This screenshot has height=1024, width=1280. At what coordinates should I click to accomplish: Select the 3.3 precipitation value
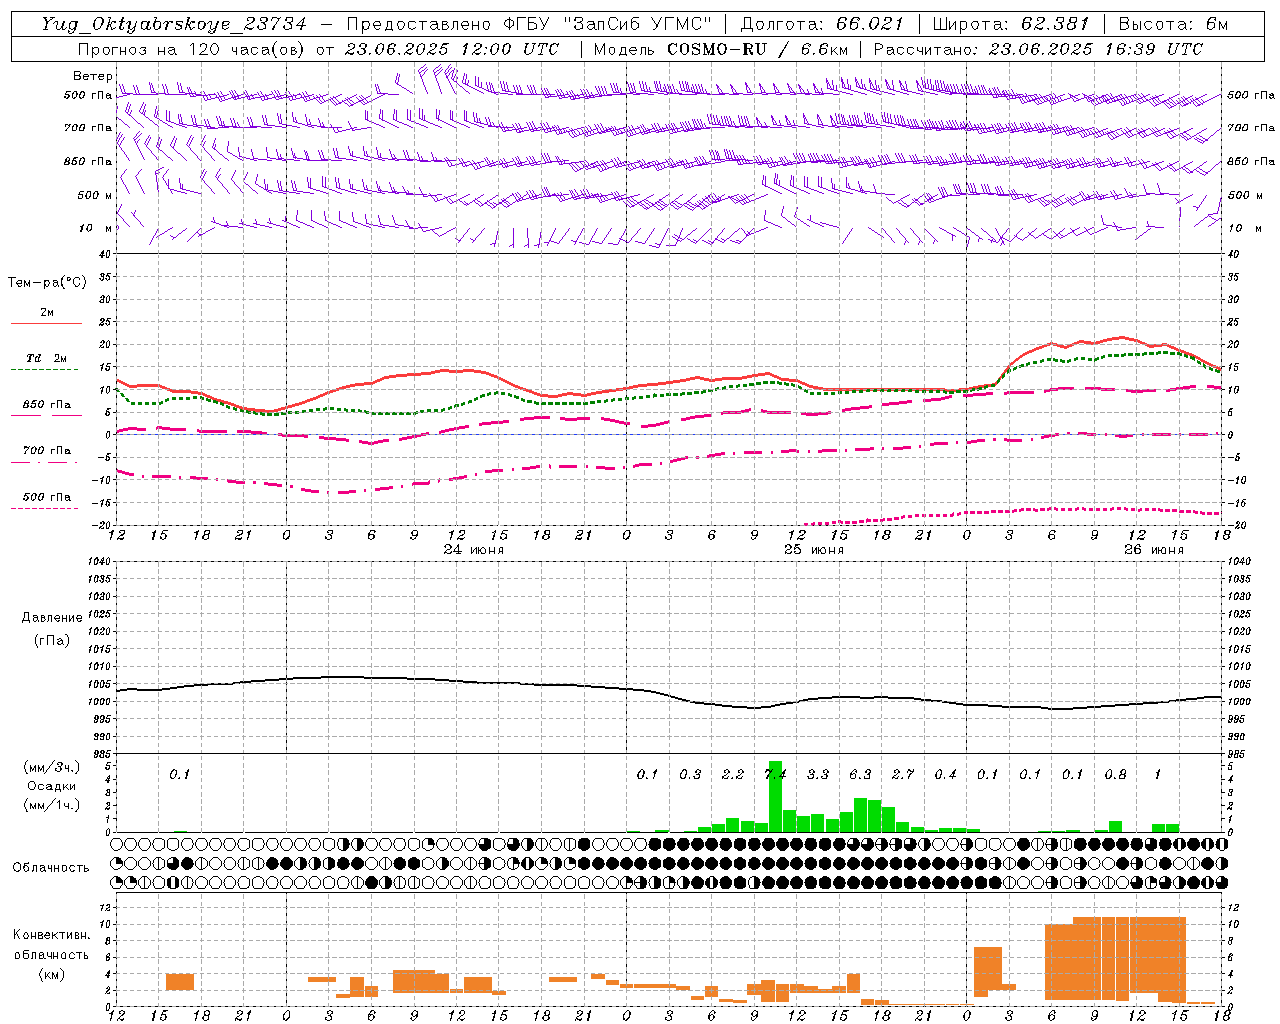[818, 774]
